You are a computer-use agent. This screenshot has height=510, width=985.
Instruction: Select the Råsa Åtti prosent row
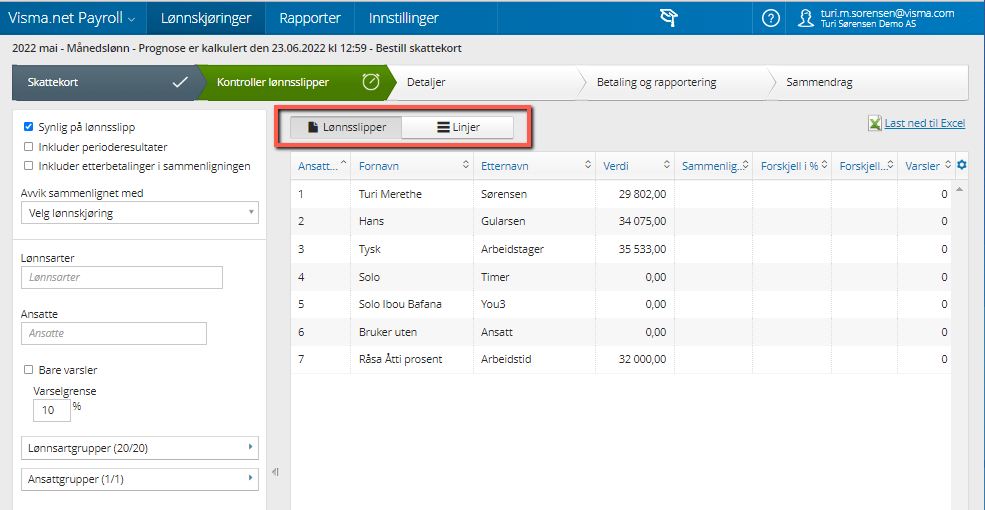[621, 360]
